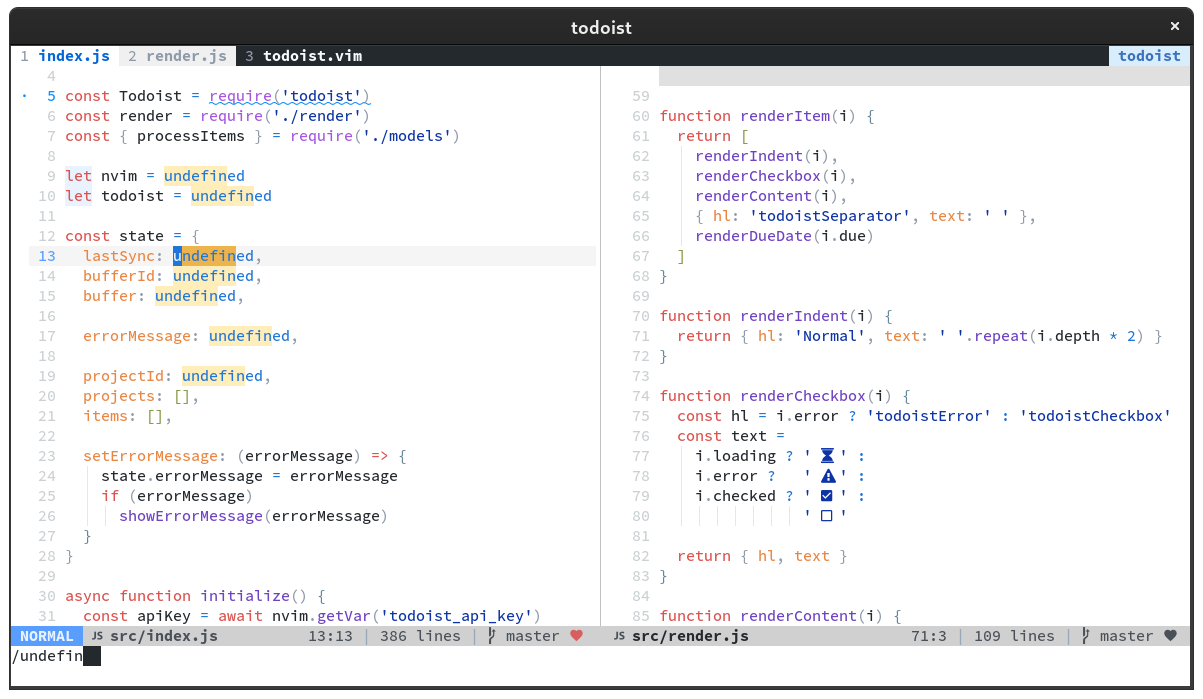This screenshot has height=699, width=1203.
Task: Click the todoist label in tabline
Action: click(x=1149, y=56)
